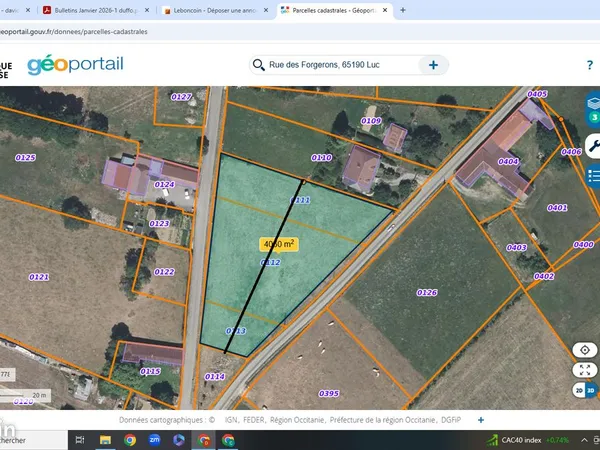Click parcel label 0111
The image size is (600, 450).
(x=300, y=200)
